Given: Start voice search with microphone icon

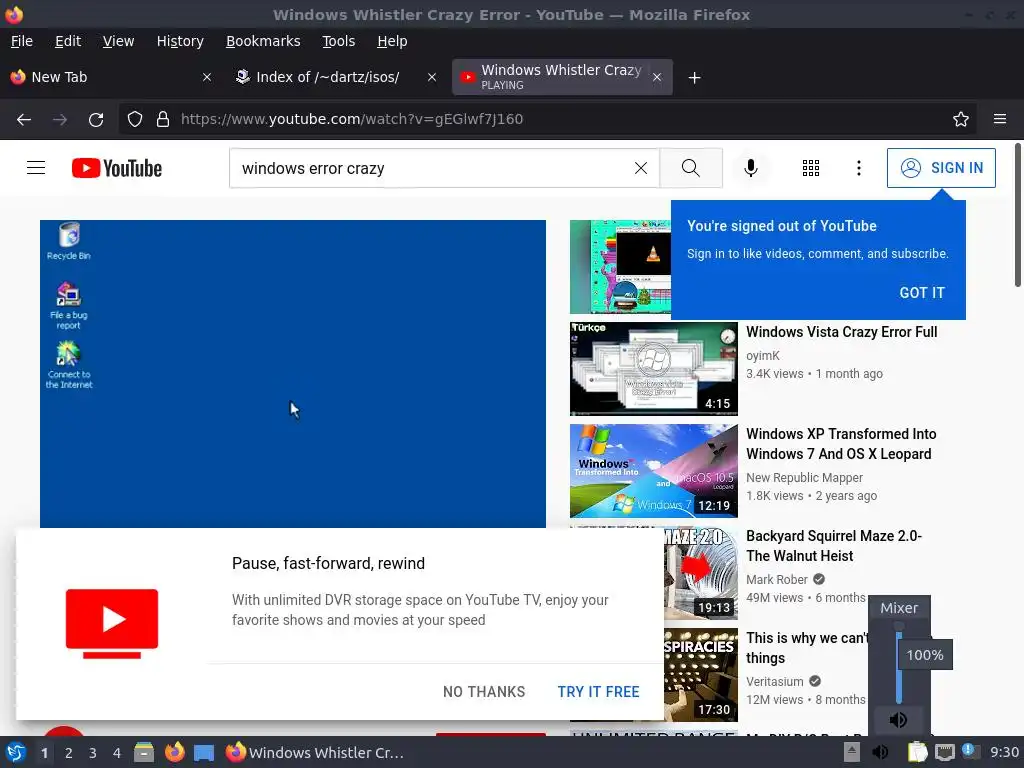Looking at the screenshot, I should coord(751,168).
